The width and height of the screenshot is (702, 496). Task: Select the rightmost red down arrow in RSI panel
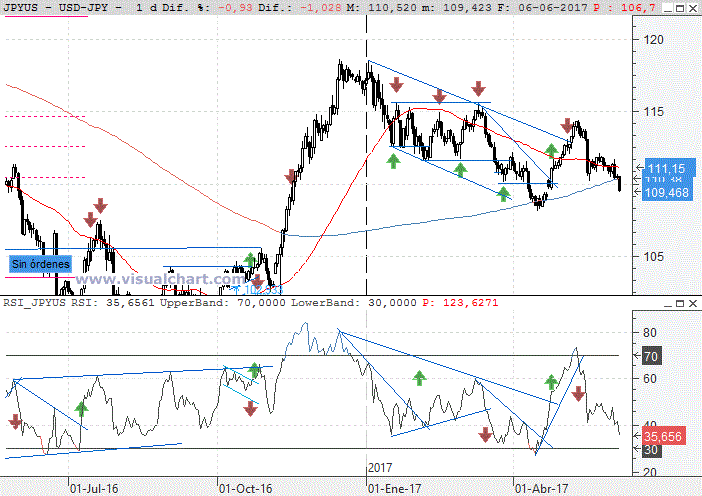pyautogui.click(x=578, y=394)
